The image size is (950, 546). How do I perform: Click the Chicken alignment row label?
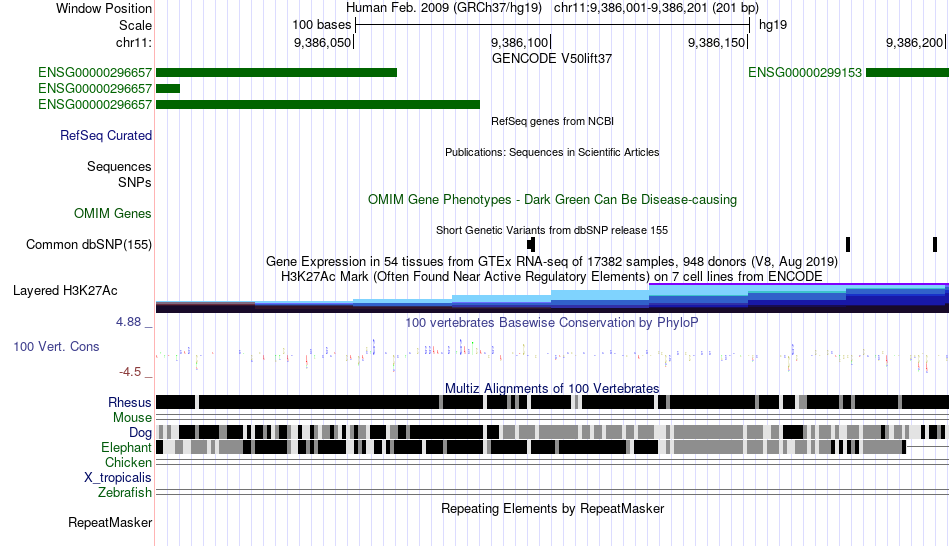pos(128,462)
